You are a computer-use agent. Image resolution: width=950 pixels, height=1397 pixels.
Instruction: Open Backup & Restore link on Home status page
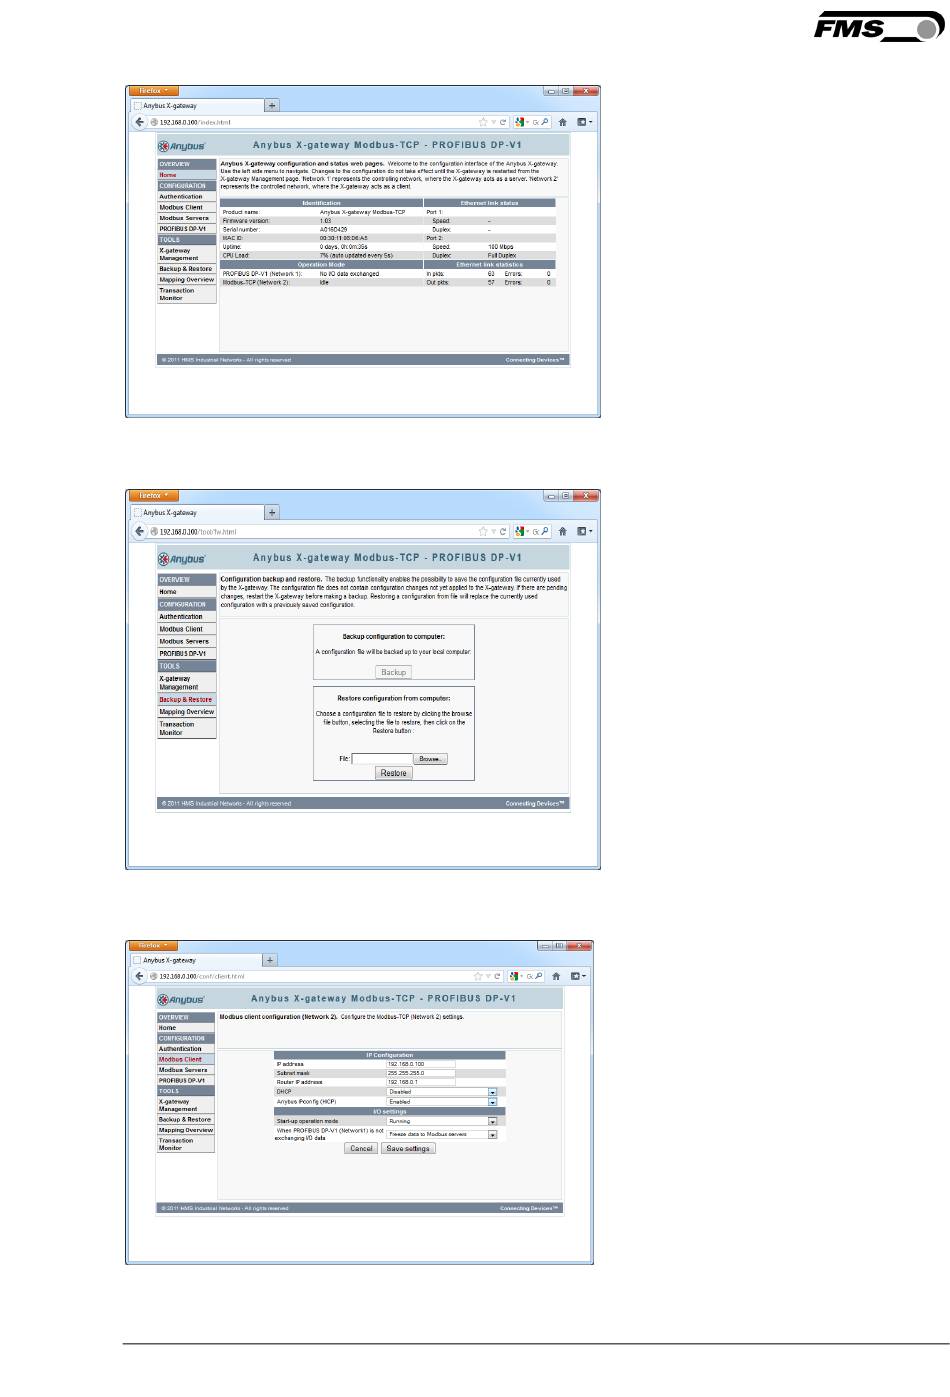click(187, 269)
